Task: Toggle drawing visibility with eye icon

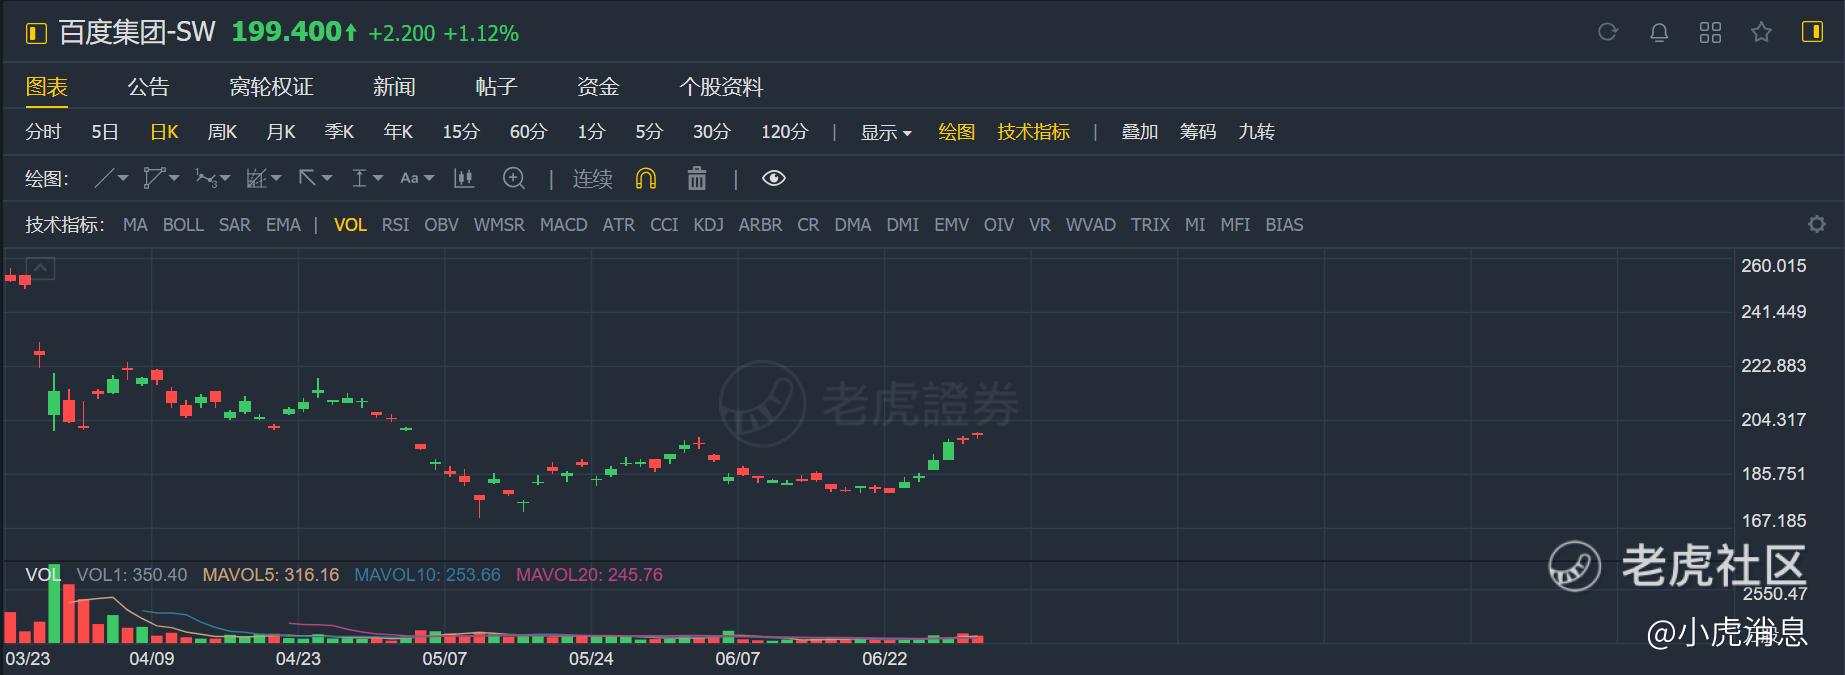Action: (x=774, y=178)
